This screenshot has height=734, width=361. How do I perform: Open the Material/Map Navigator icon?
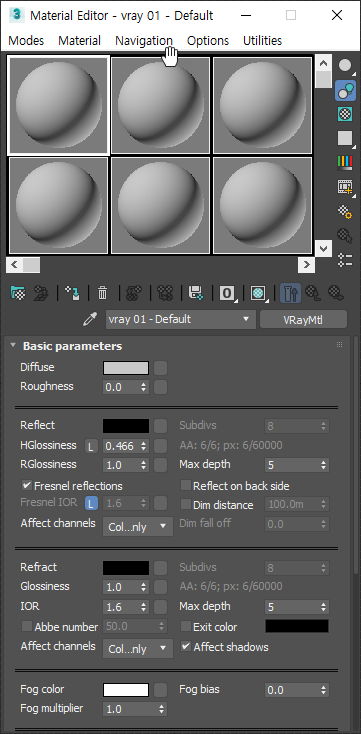[346, 260]
